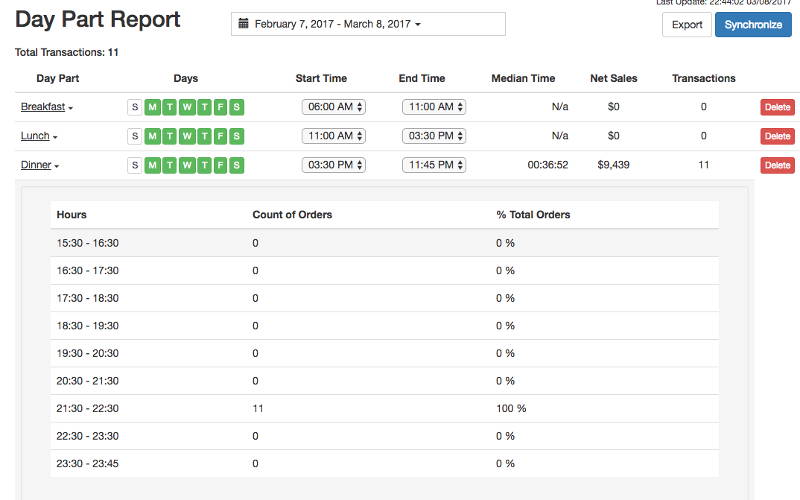Viewport: 800px width, 500px height.
Task: Expand the Dinner day part dropdown
Action: tap(40, 165)
